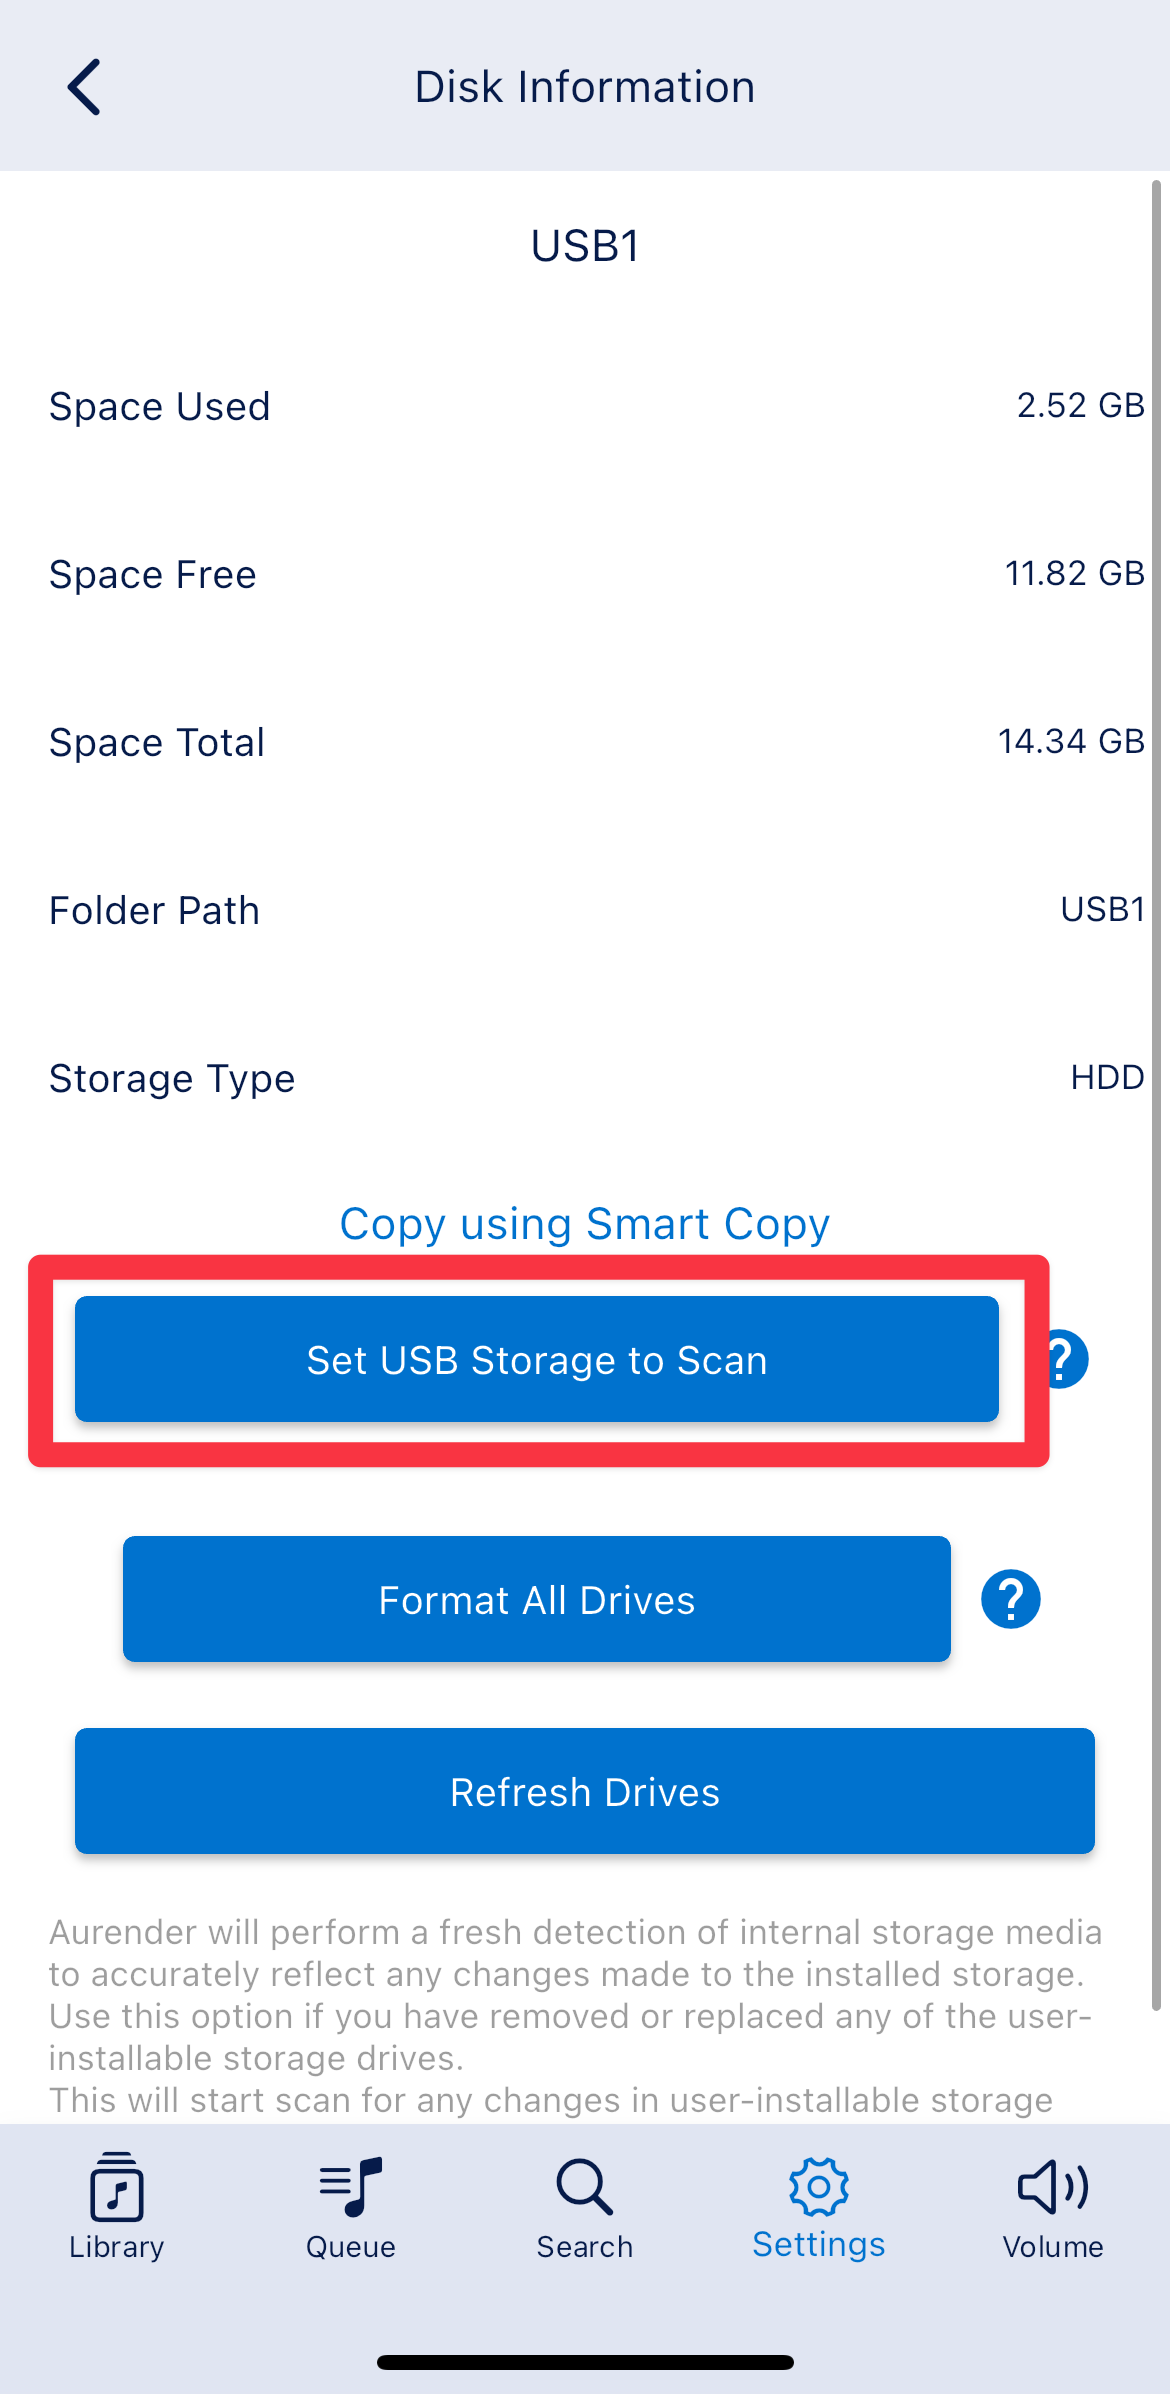Open help icon beside Format All Drives
Screen dimensions: 1170x2394
(x=1010, y=1599)
